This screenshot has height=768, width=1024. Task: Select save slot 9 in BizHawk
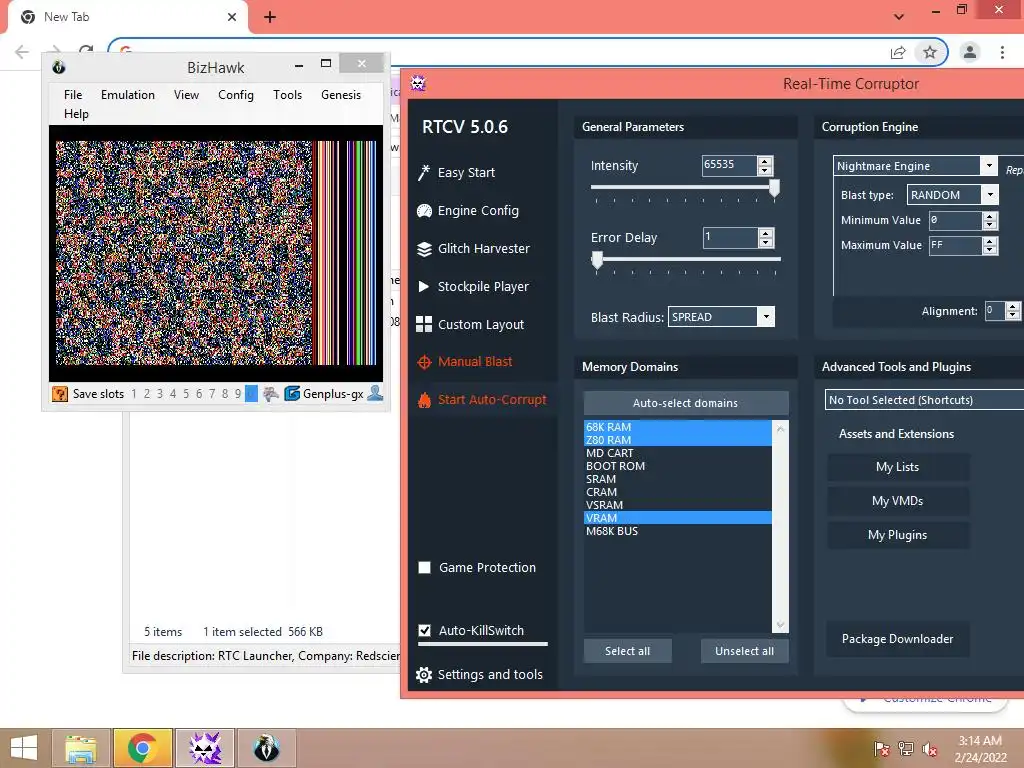238,394
